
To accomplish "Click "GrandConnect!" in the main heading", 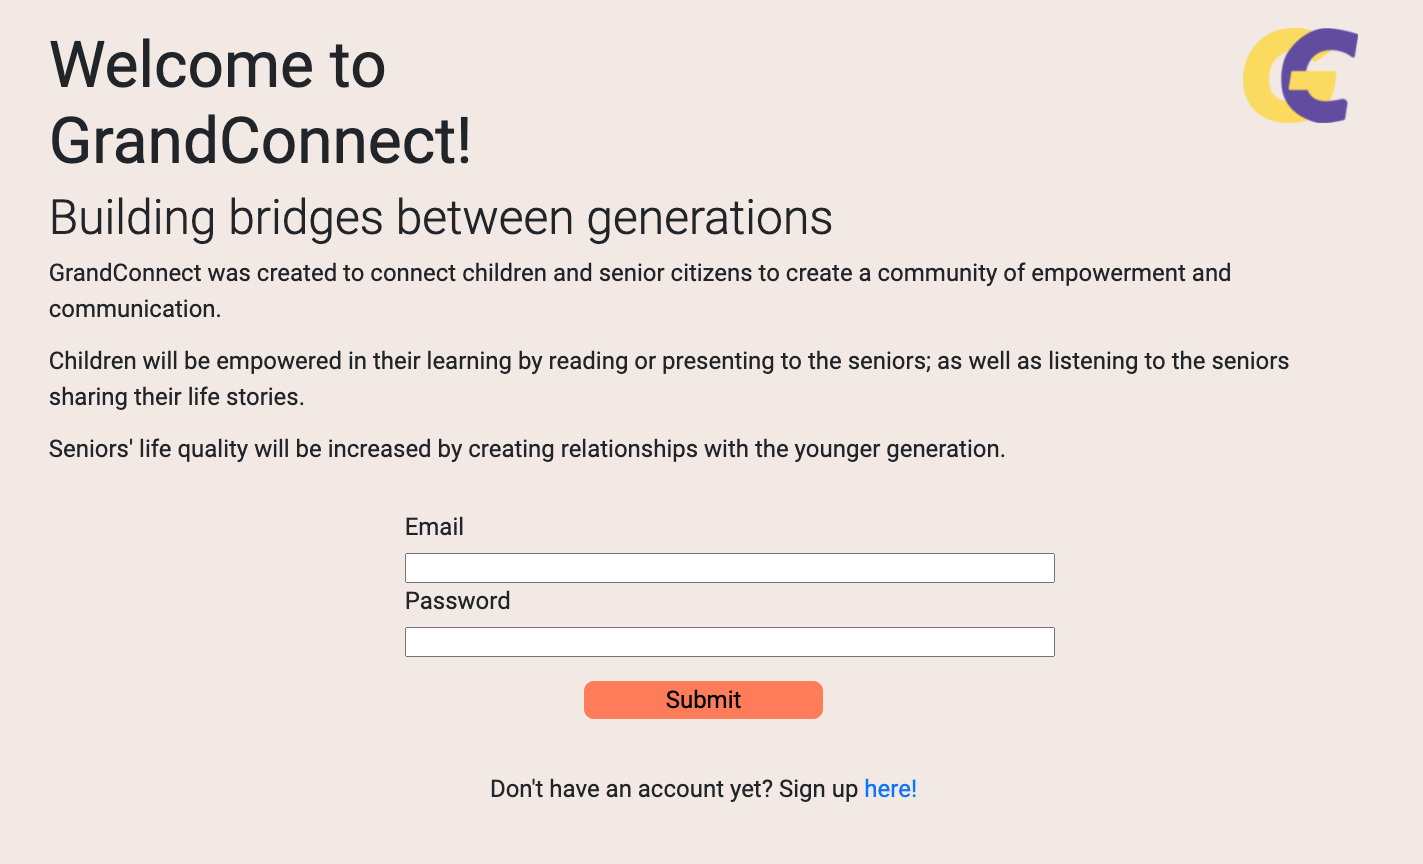I will pyautogui.click(x=260, y=140).
